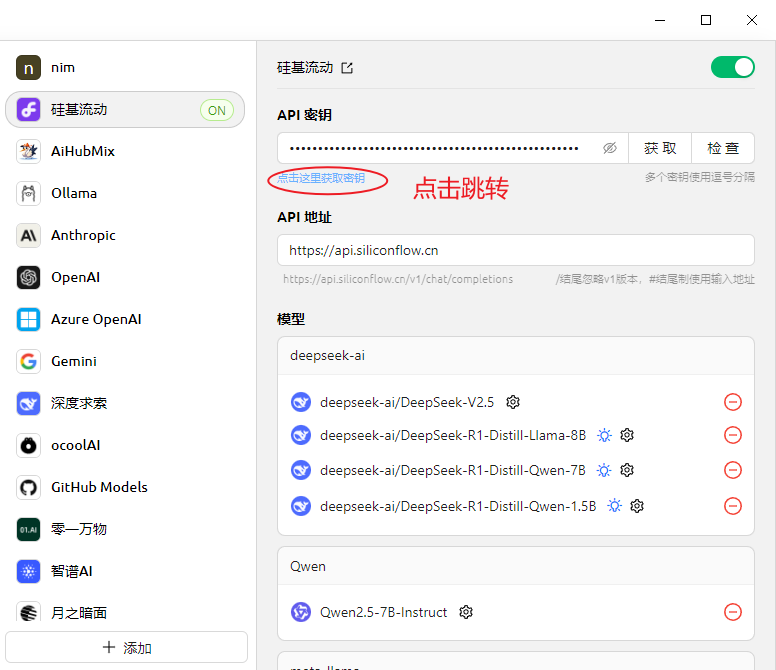Select the AiHubMix provider
776x670 pixels.
click(x=125, y=151)
